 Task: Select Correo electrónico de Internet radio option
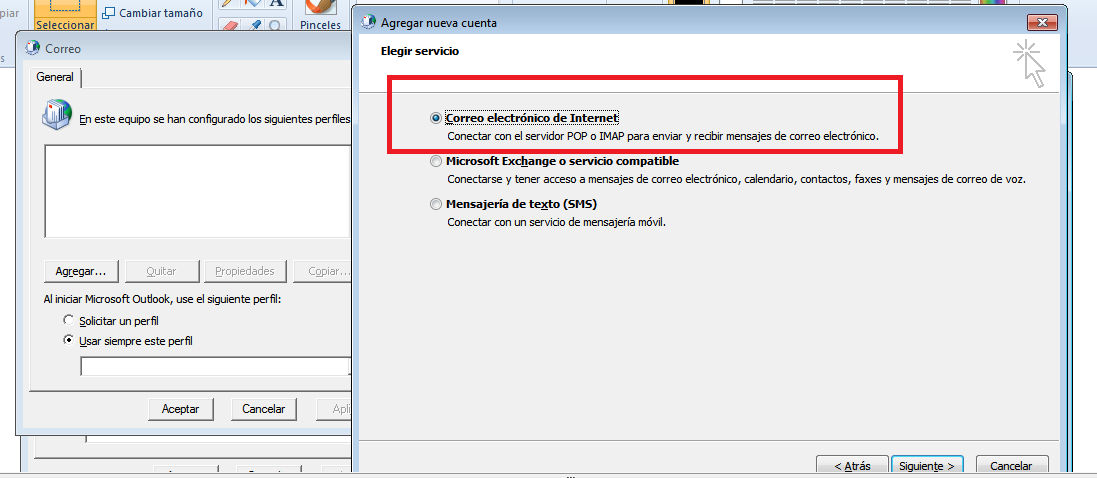pyautogui.click(x=436, y=118)
